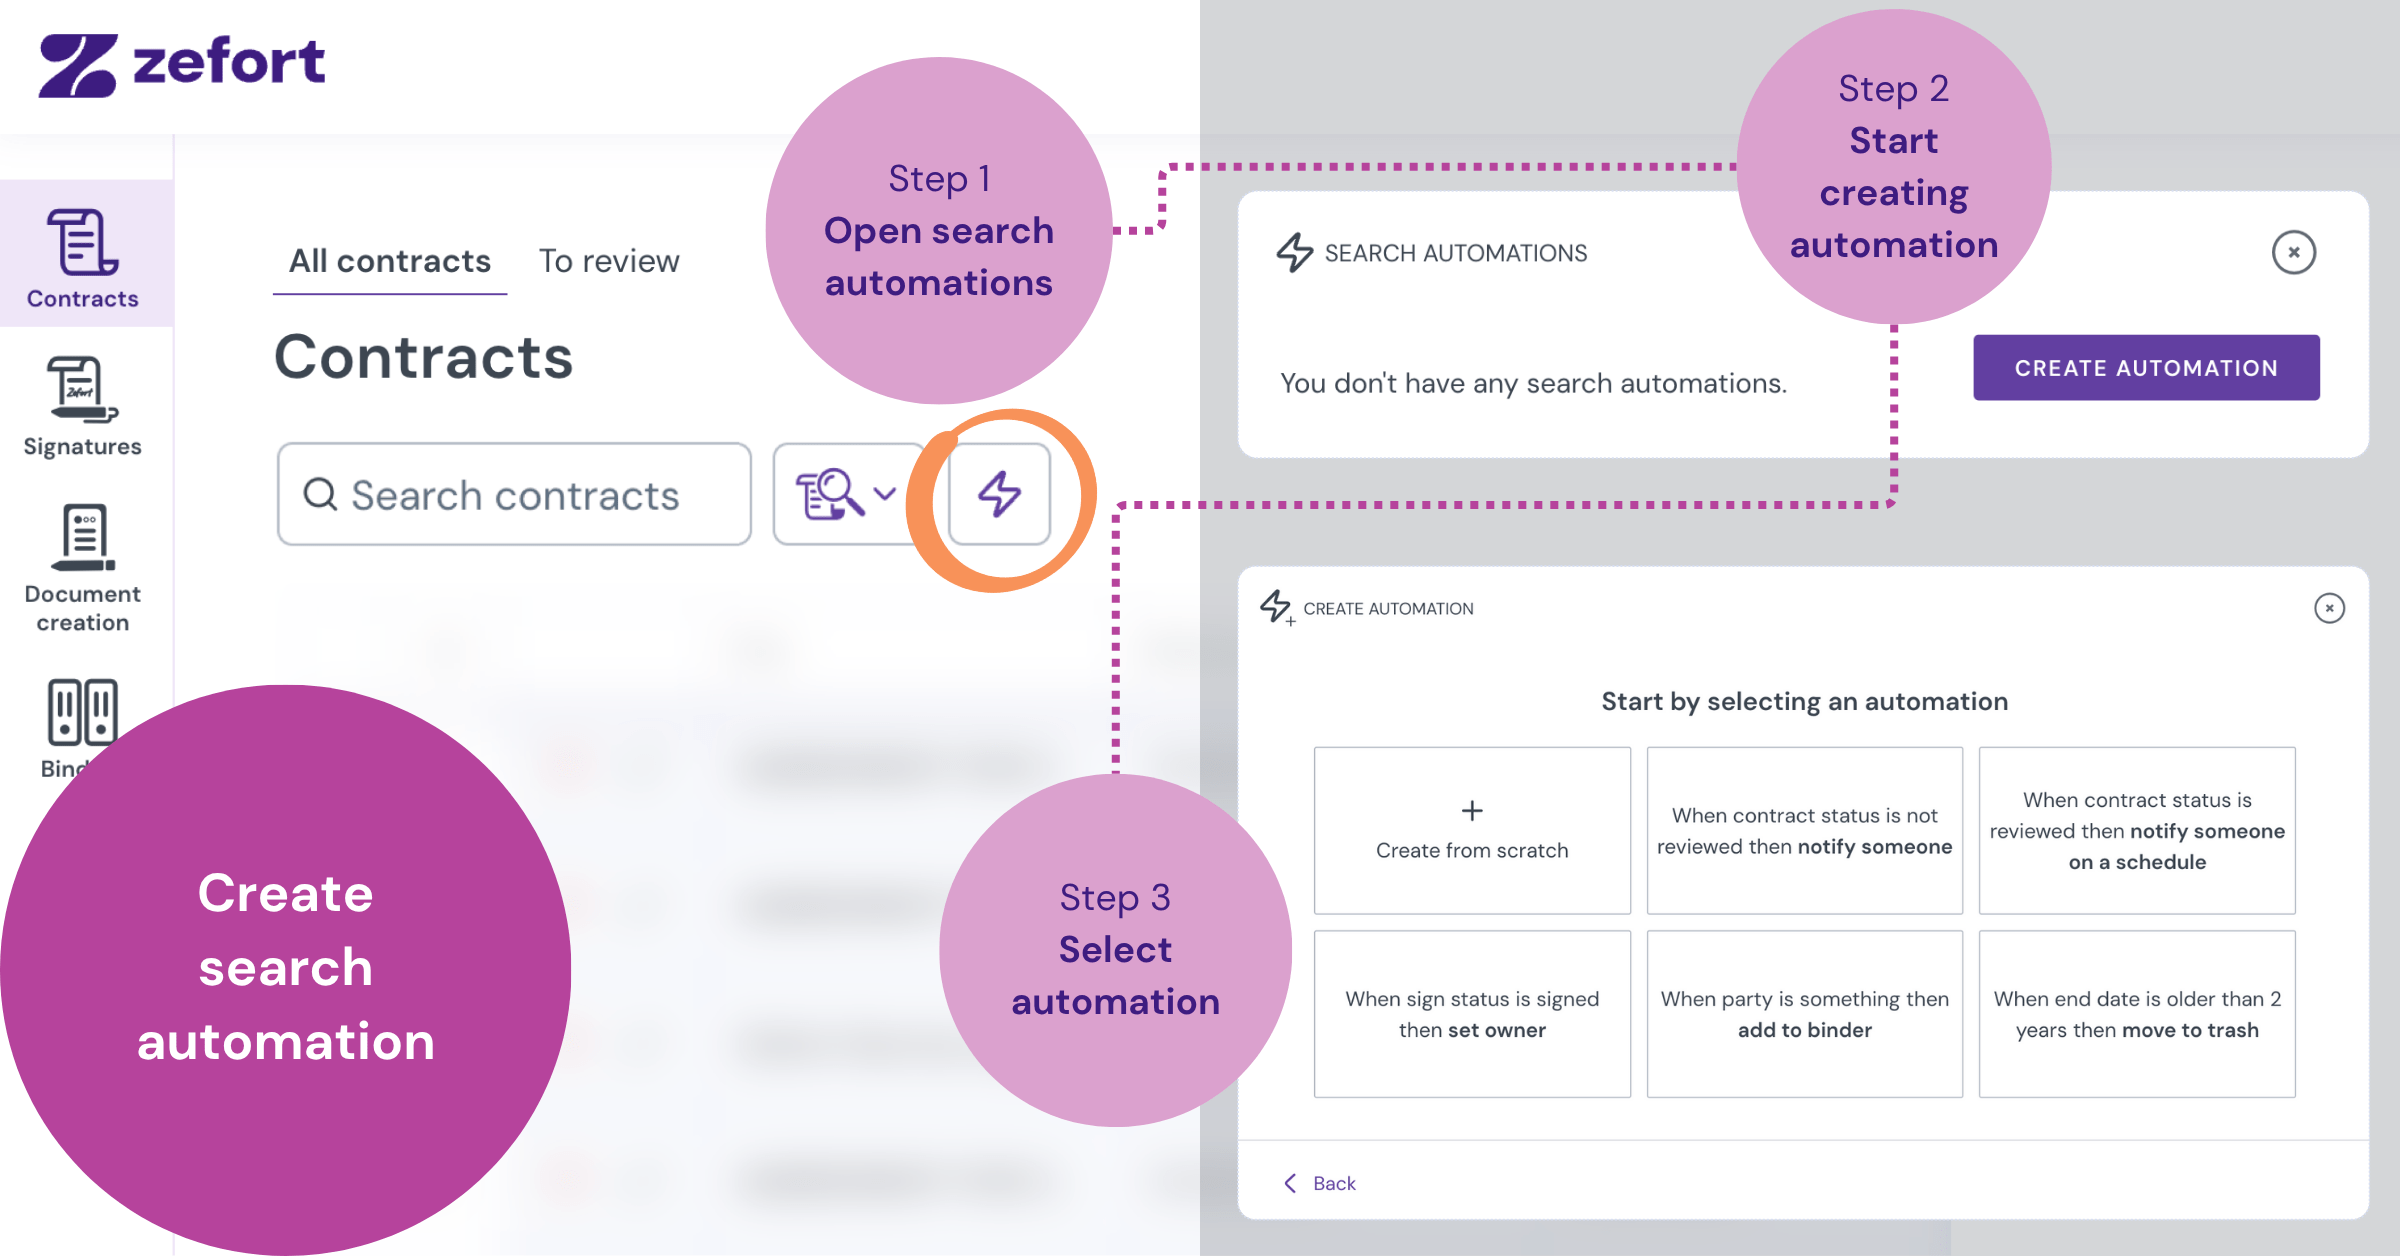The width and height of the screenshot is (2400, 1256).
Task: Open the Binders sidebar icon
Action: (82, 712)
